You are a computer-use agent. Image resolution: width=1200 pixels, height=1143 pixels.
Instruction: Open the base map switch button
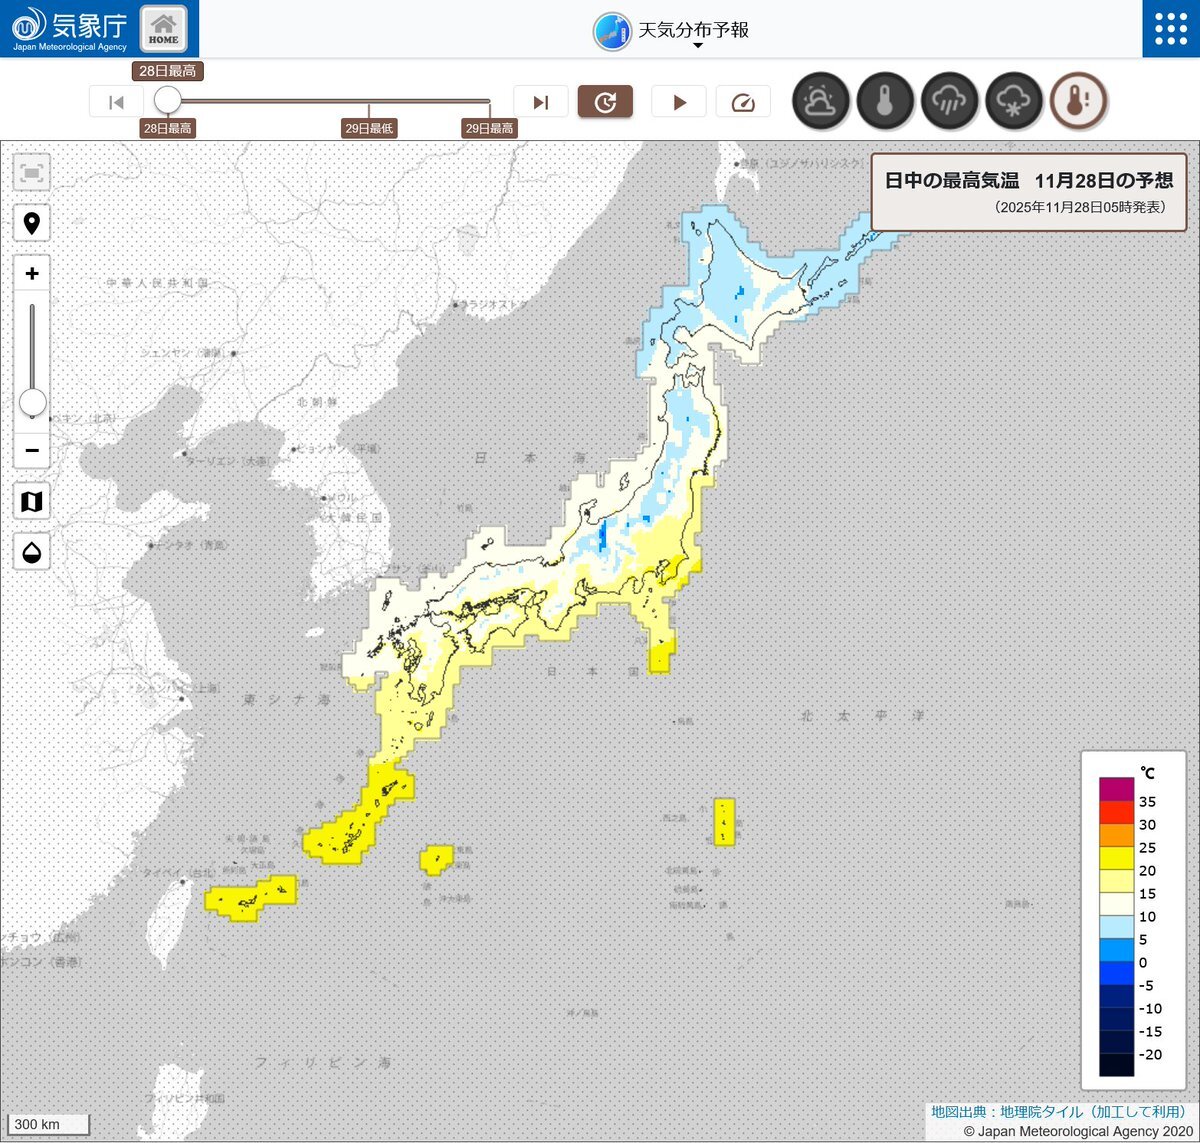32,501
